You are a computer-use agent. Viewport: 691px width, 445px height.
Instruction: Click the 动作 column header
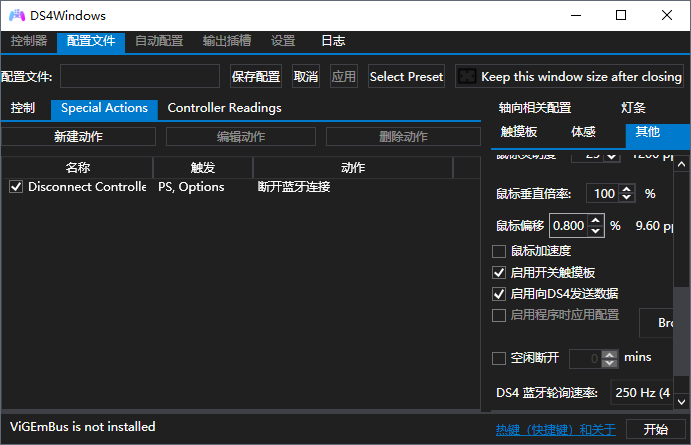point(353,167)
